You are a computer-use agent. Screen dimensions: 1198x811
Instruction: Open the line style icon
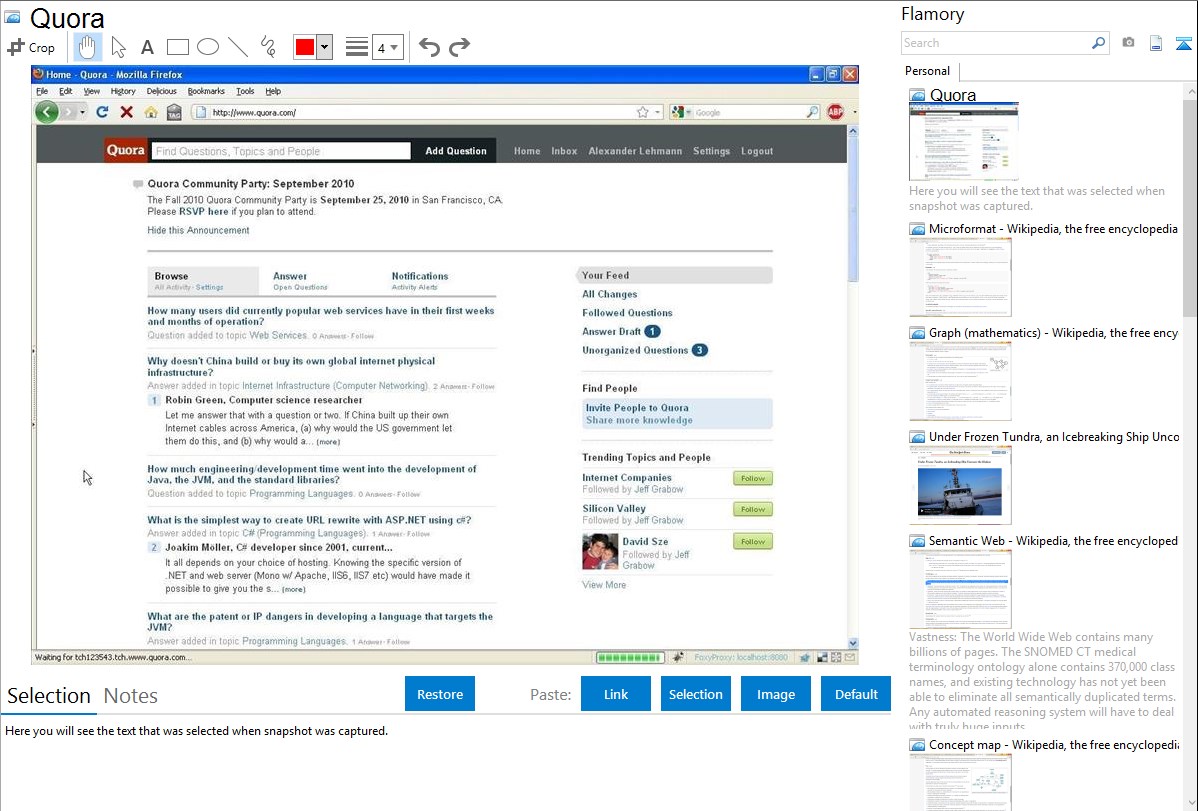[x=357, y=47]
